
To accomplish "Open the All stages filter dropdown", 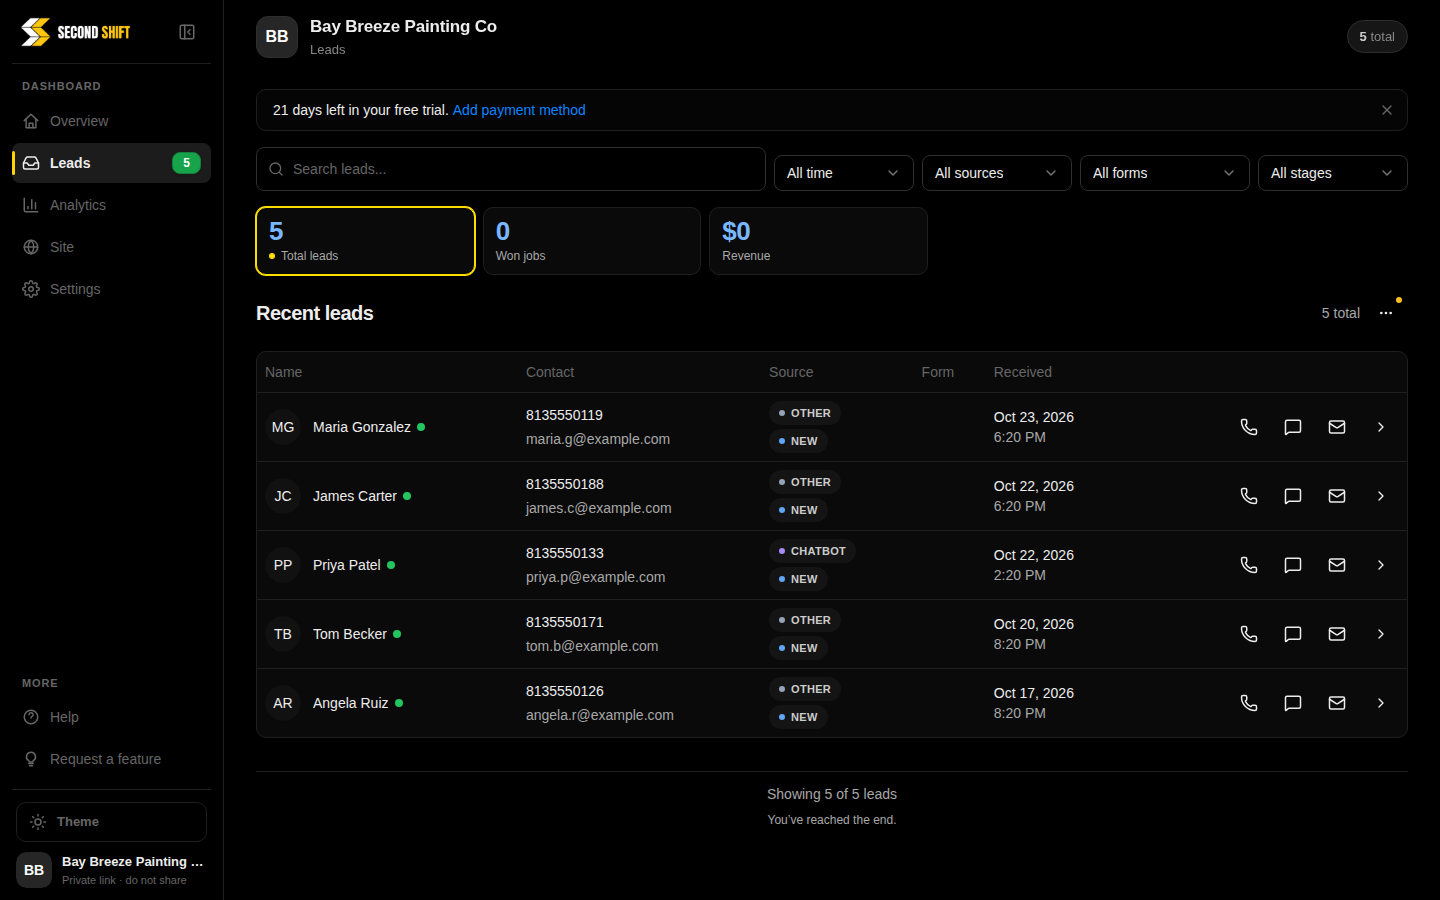I will pyautogui.click(x=1333, y=173).
